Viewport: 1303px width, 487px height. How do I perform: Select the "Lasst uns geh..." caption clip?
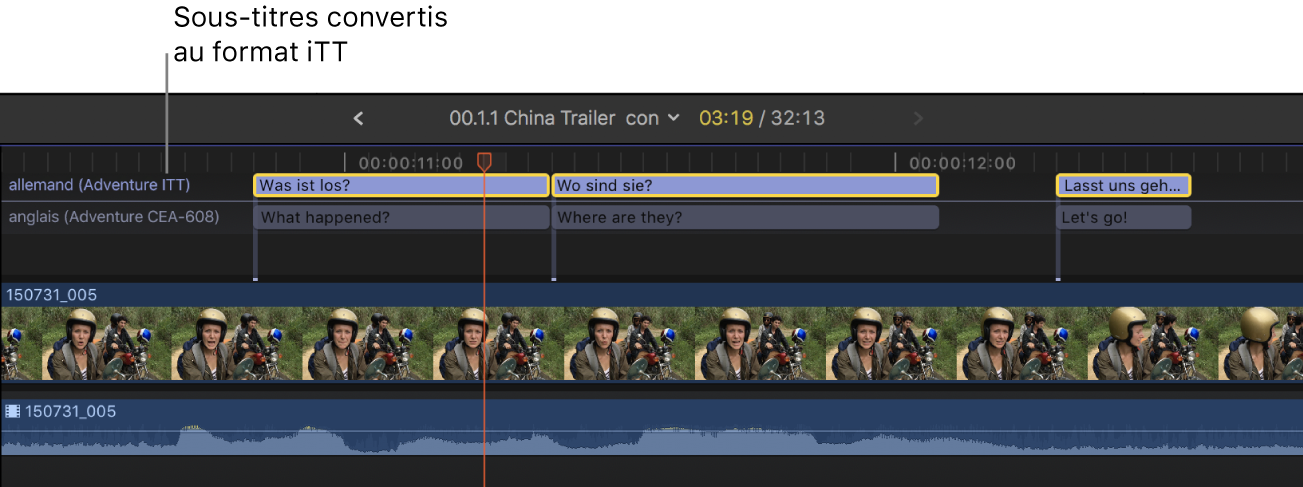pos(1123,185)
